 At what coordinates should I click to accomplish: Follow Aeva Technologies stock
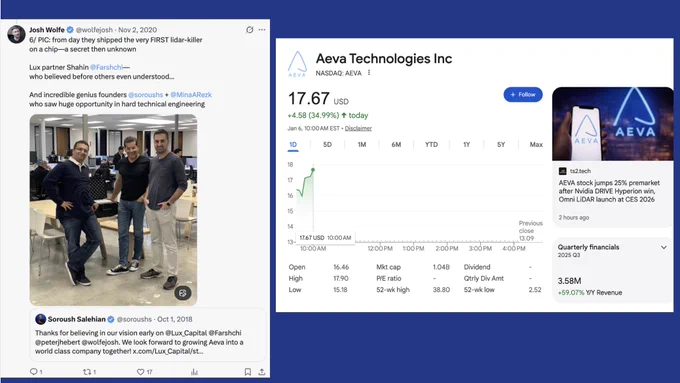pos(523,95)
